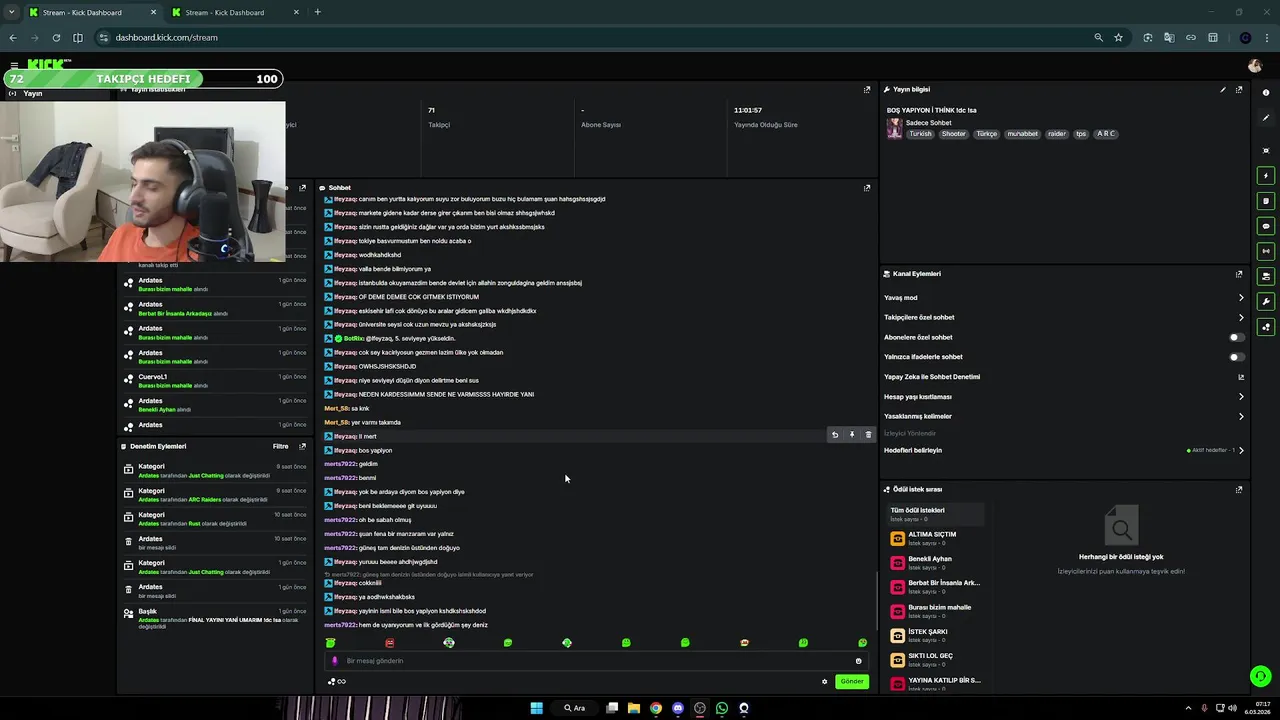
Task: Toggle the wrench sidebar panel icon
Action: pos(1266,301)
